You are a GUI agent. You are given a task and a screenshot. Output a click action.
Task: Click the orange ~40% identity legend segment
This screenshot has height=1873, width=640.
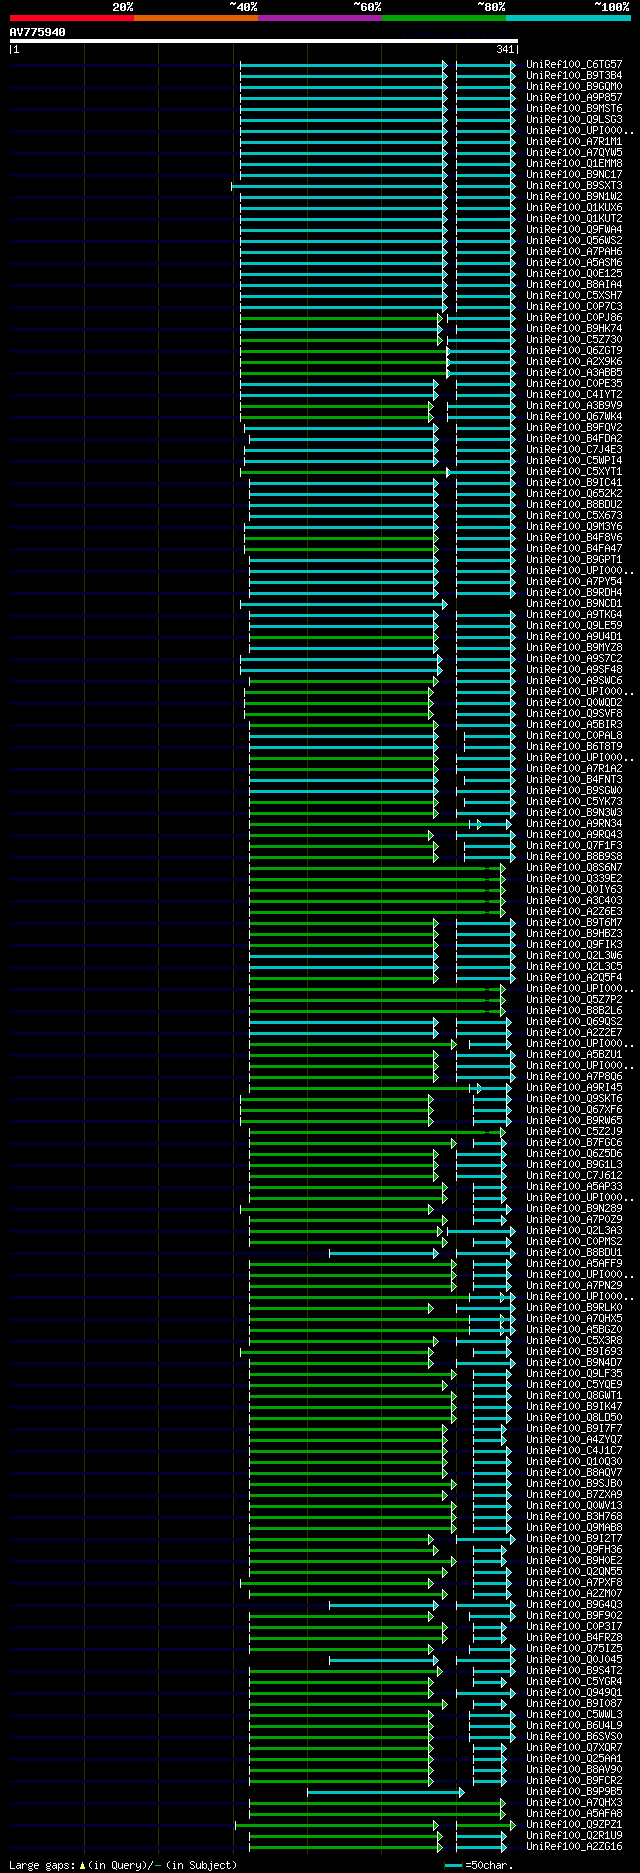coord(196,17)
